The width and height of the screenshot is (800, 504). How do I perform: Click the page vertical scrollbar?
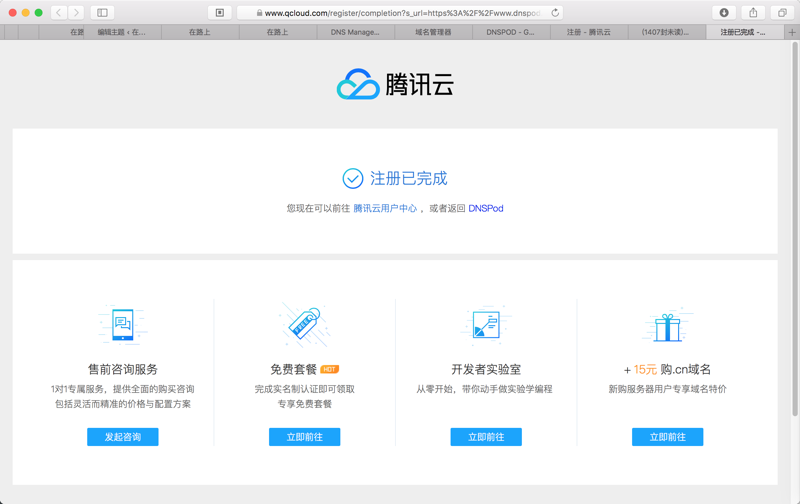[795, 230]
